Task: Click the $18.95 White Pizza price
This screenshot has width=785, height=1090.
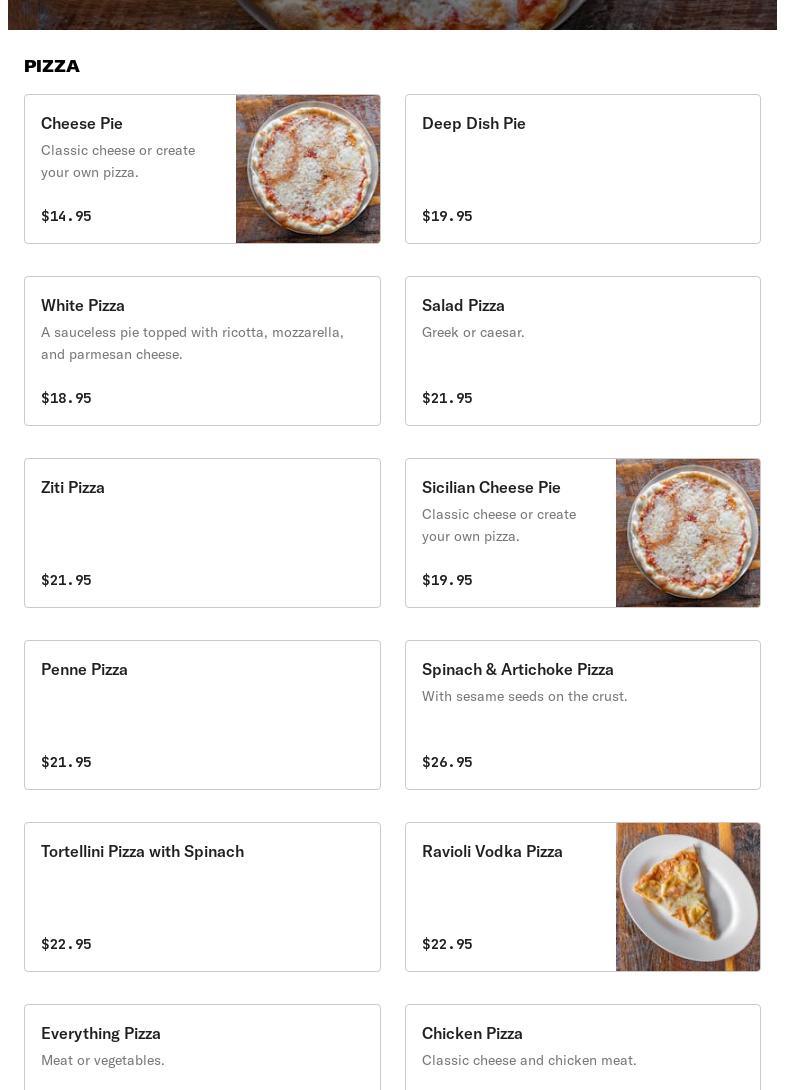Action: (66, 398)
